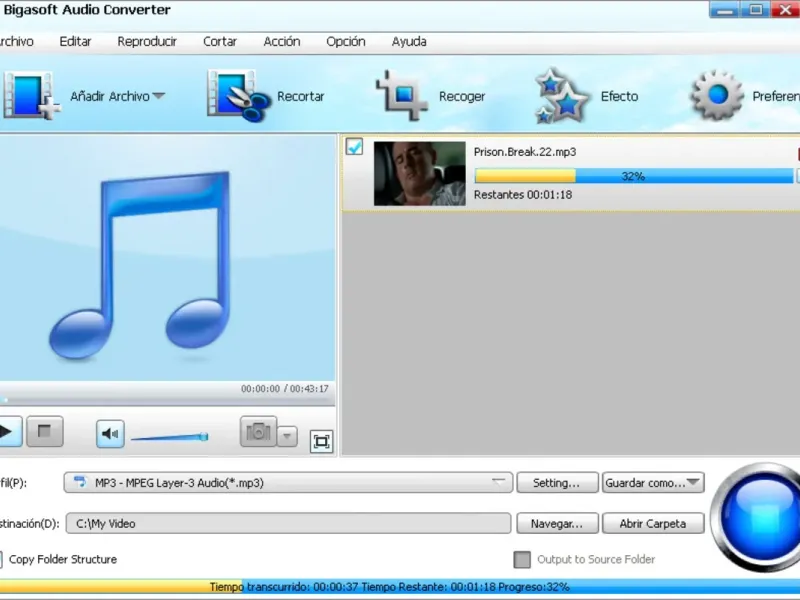The height and width of the screenshot is (600, 800).
Task: Click the Play button in preview
Action: pyautogui.click(x=9, y=432)
